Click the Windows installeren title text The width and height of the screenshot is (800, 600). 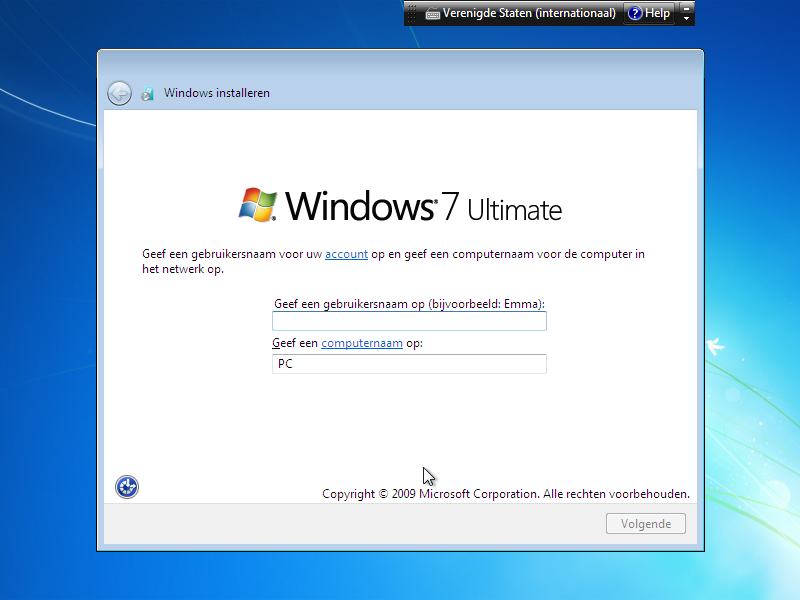pyautogui.click(x=215, y=92)
